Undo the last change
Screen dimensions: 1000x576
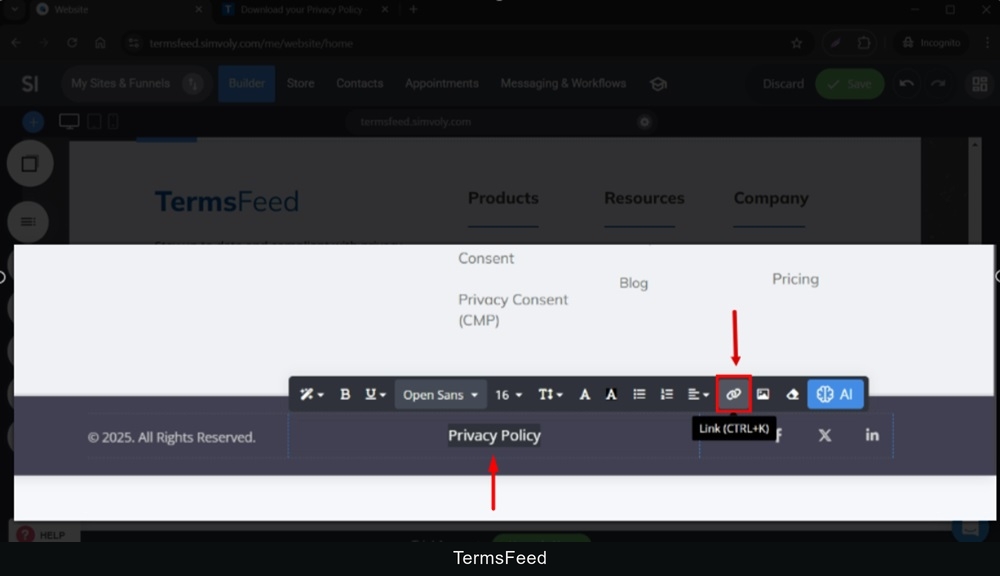tap(906, 84)
